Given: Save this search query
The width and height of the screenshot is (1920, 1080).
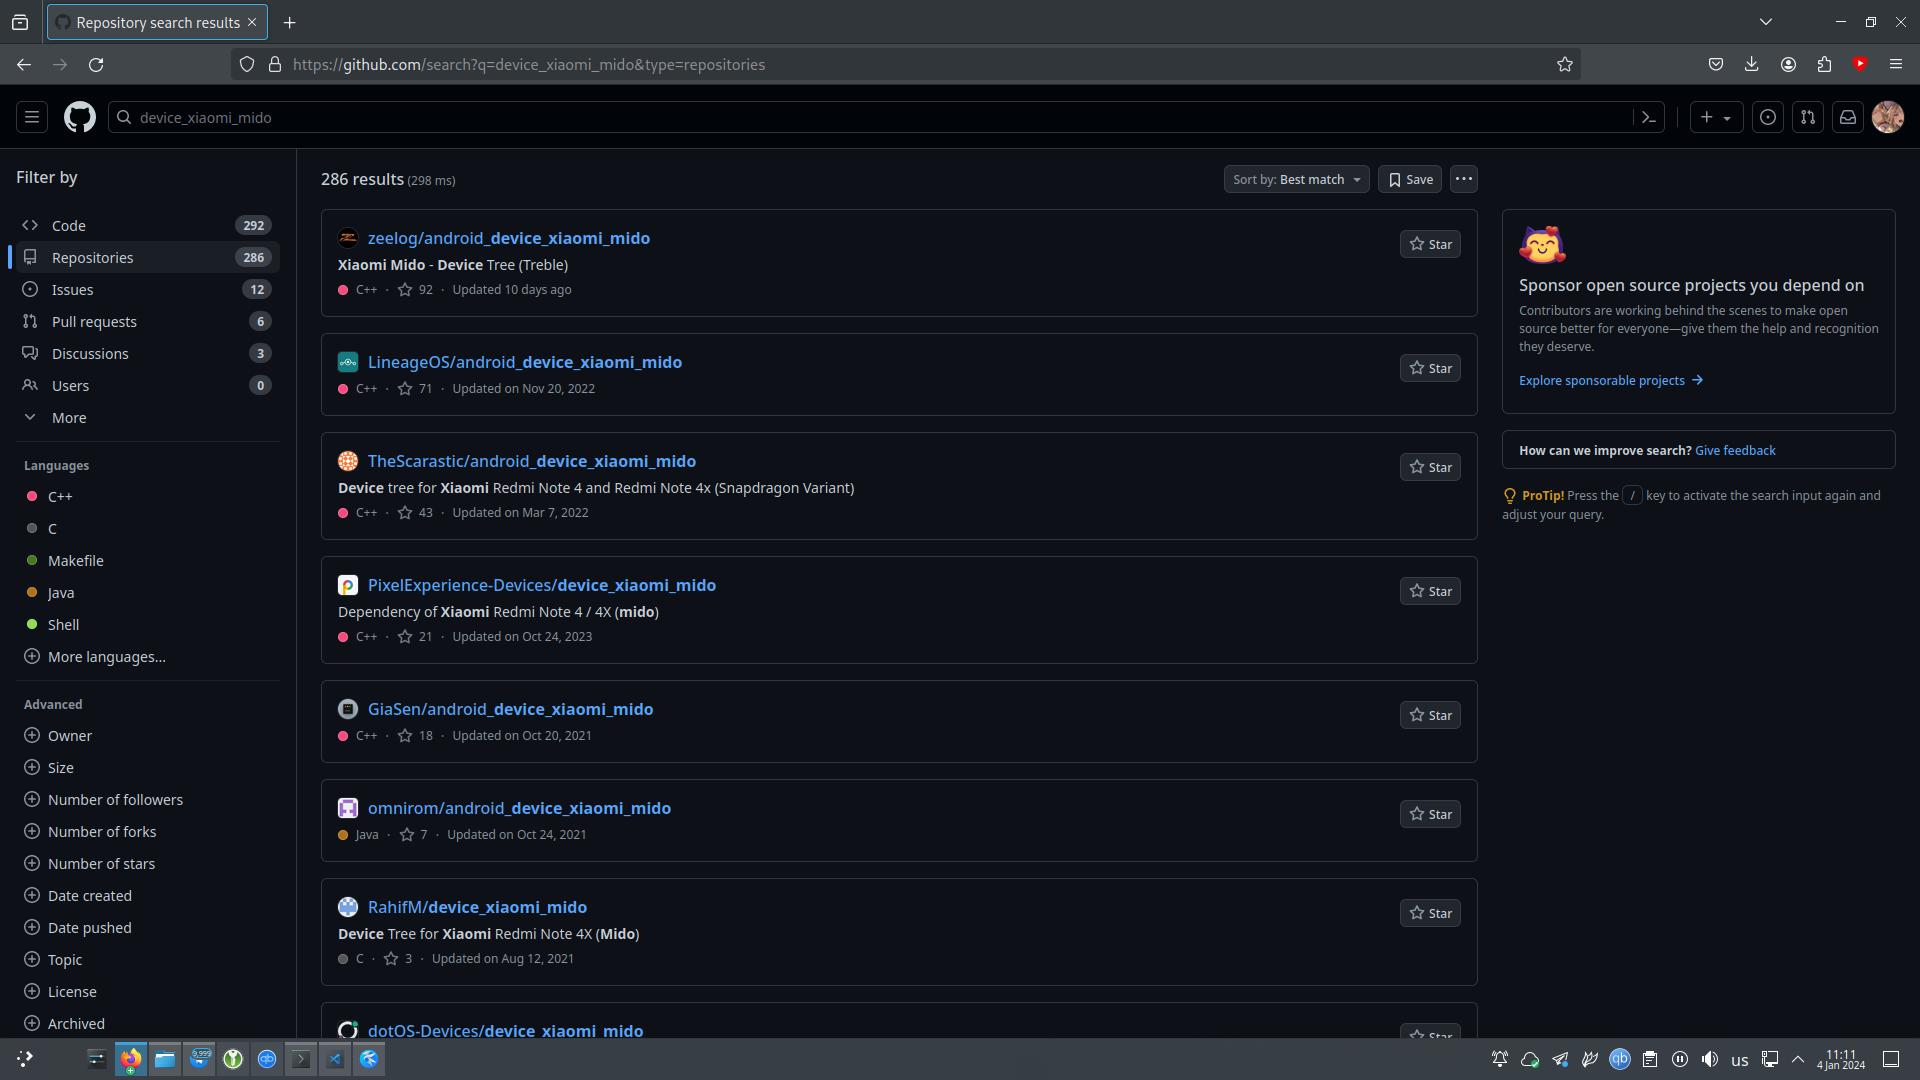Looking at the screenshot, I should 1410,179.
